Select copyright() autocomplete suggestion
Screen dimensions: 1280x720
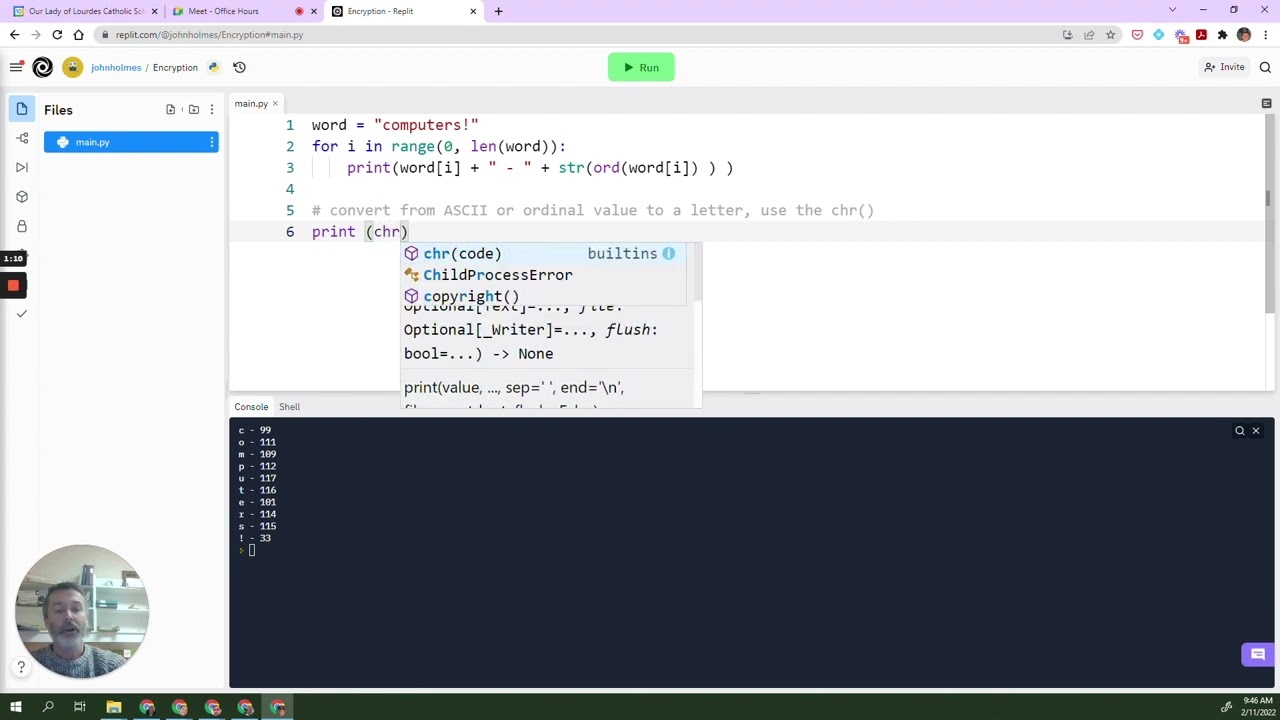[544, 296]
